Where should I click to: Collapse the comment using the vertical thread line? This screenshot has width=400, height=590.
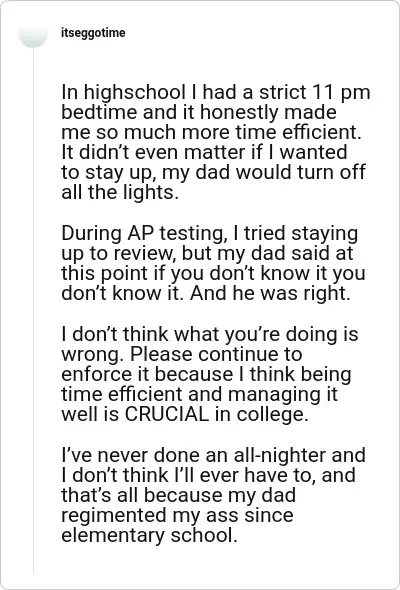click(x=33, y=311)
